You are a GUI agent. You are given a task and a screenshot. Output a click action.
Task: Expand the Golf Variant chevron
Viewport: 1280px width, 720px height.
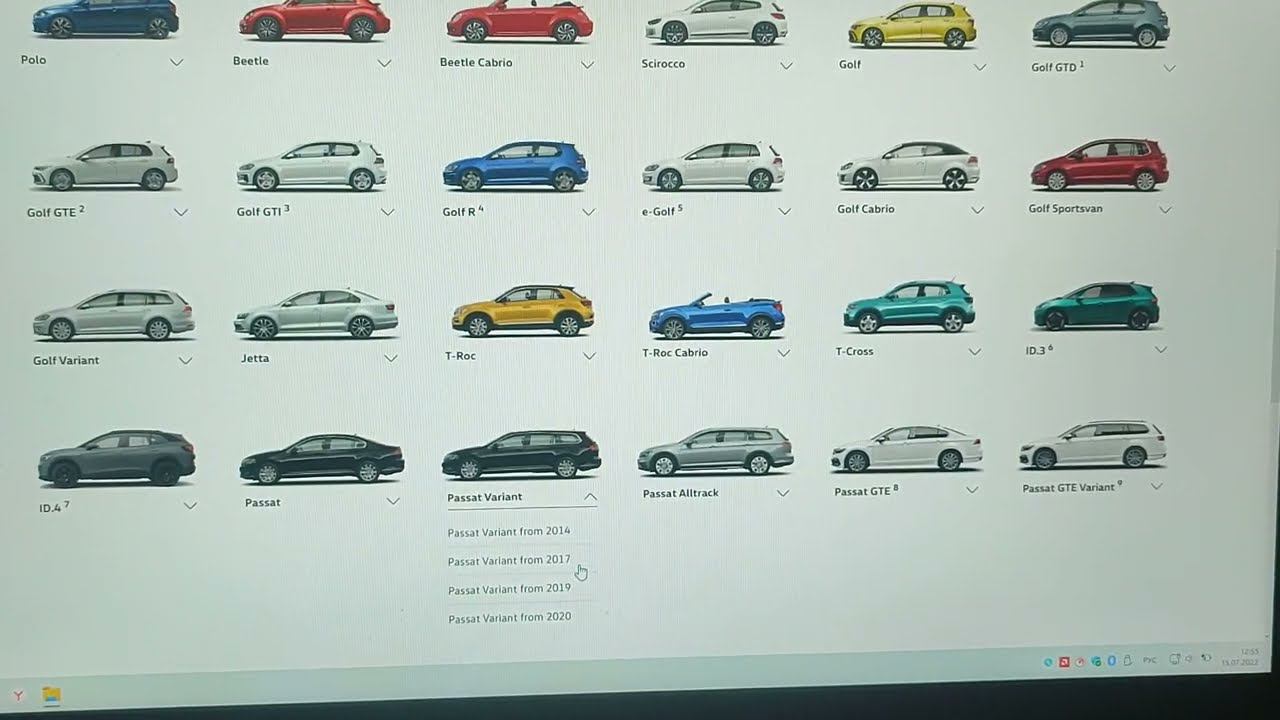pos(185,360)
